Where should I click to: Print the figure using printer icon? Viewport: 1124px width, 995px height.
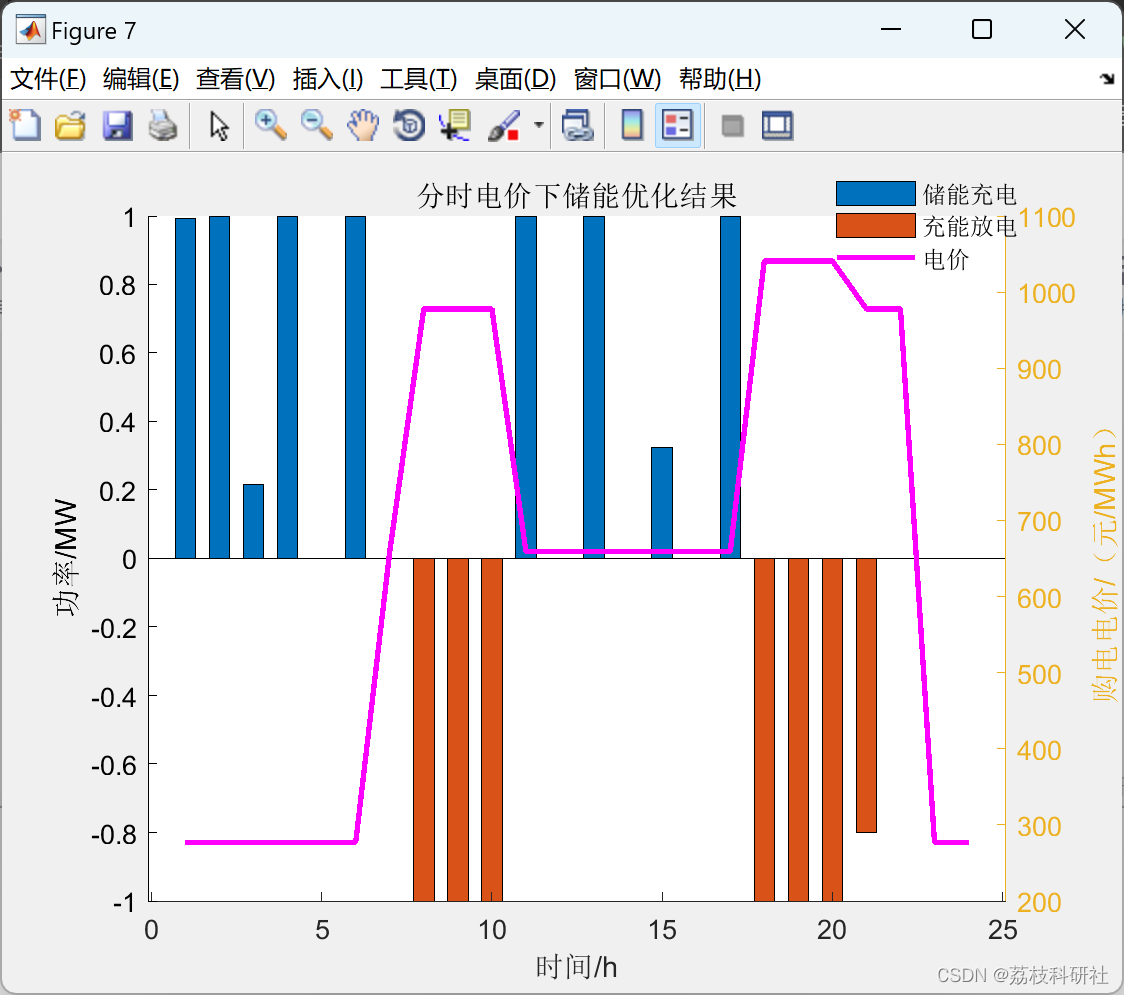click(163, 125)
